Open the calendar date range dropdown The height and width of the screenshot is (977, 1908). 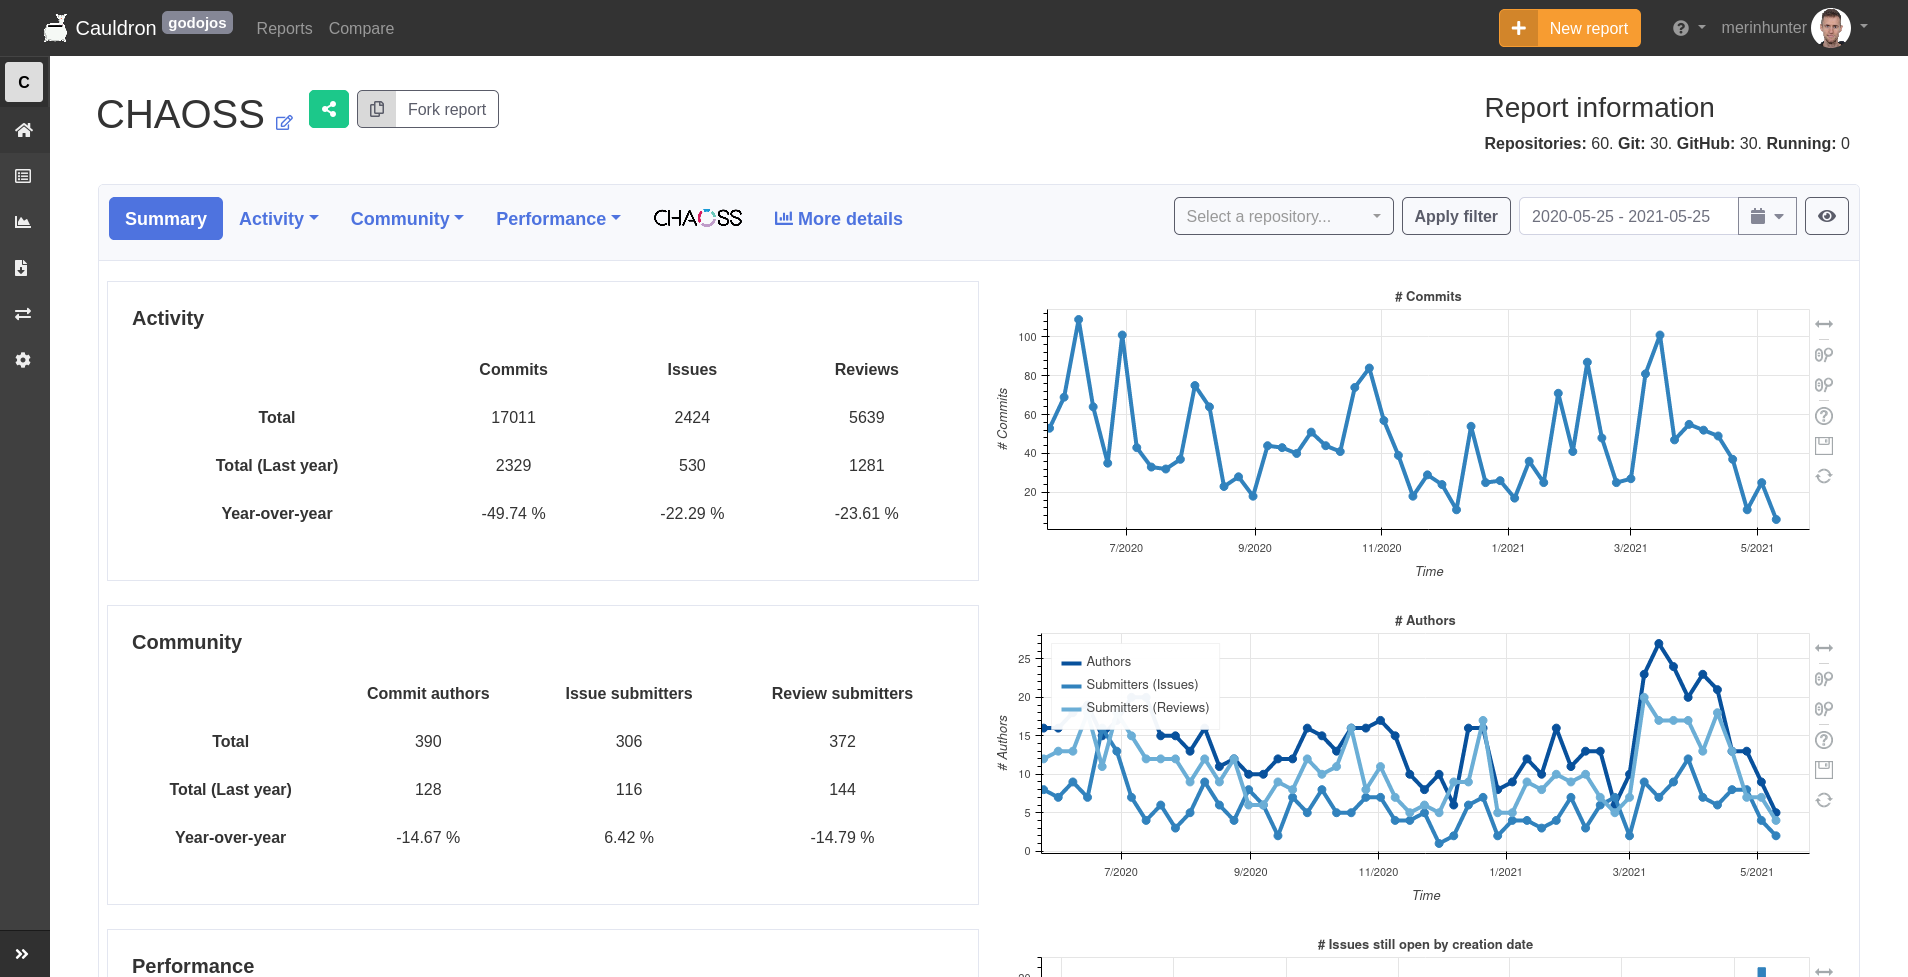click(x=1767, y=216)
